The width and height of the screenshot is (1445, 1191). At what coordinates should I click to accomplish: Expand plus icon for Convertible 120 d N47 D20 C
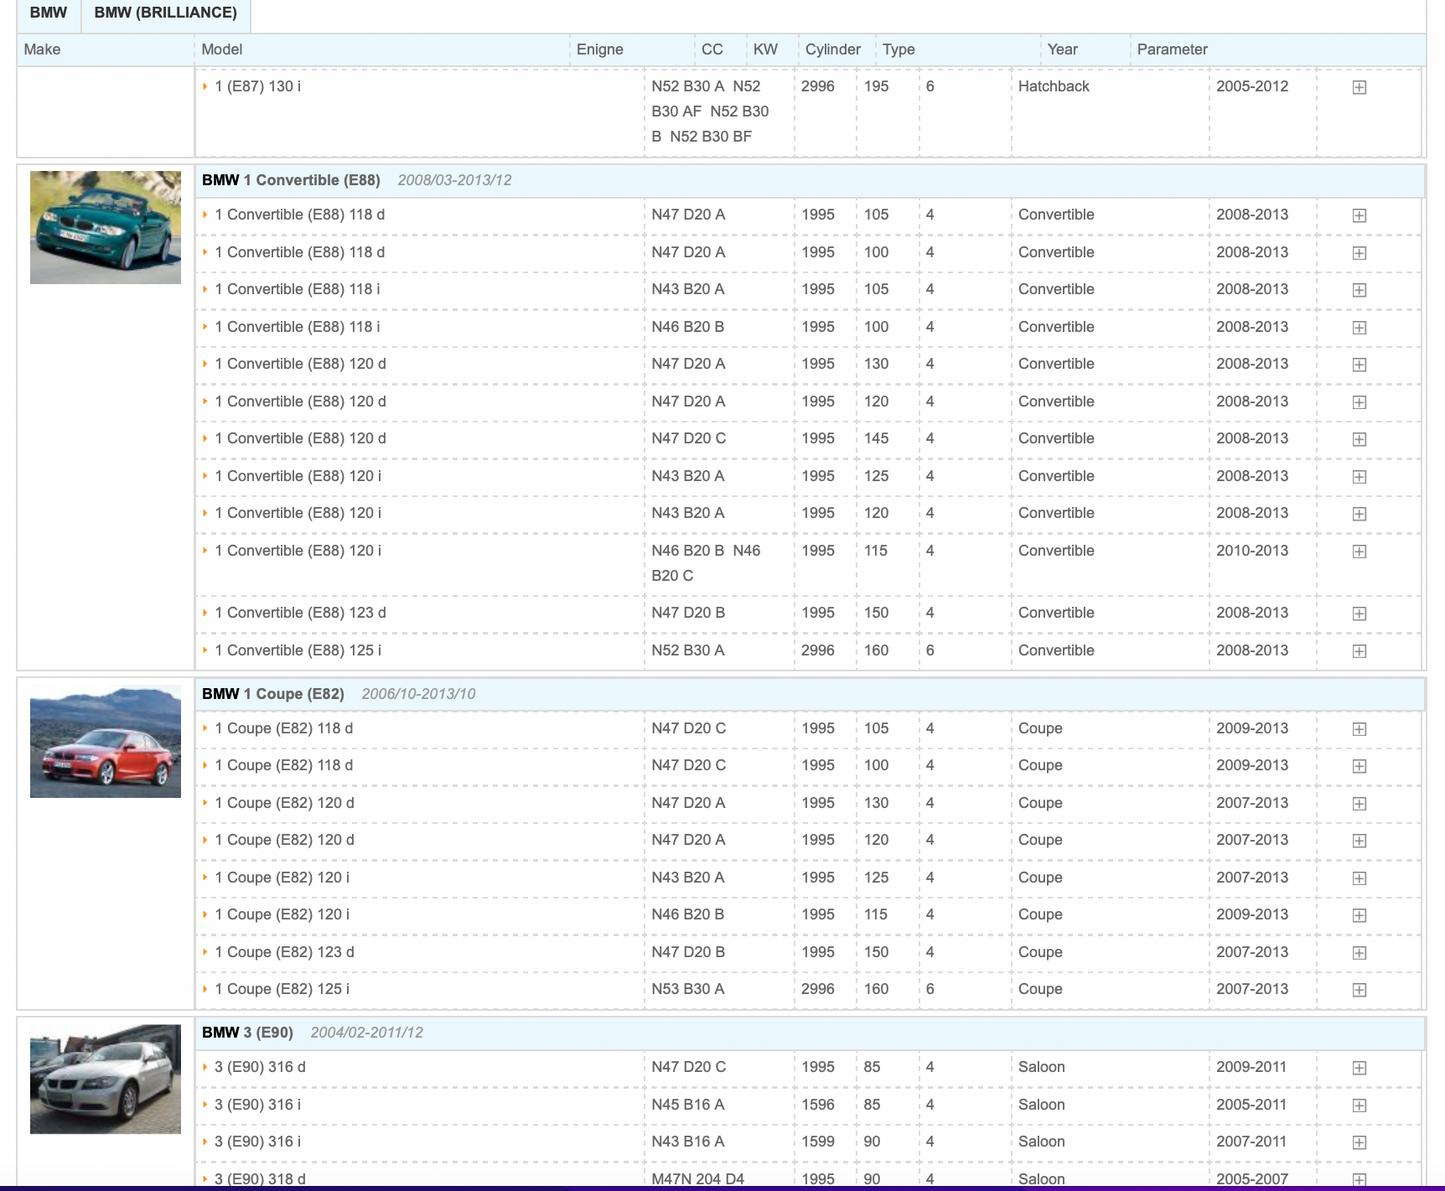click(x=1359, y=439)
